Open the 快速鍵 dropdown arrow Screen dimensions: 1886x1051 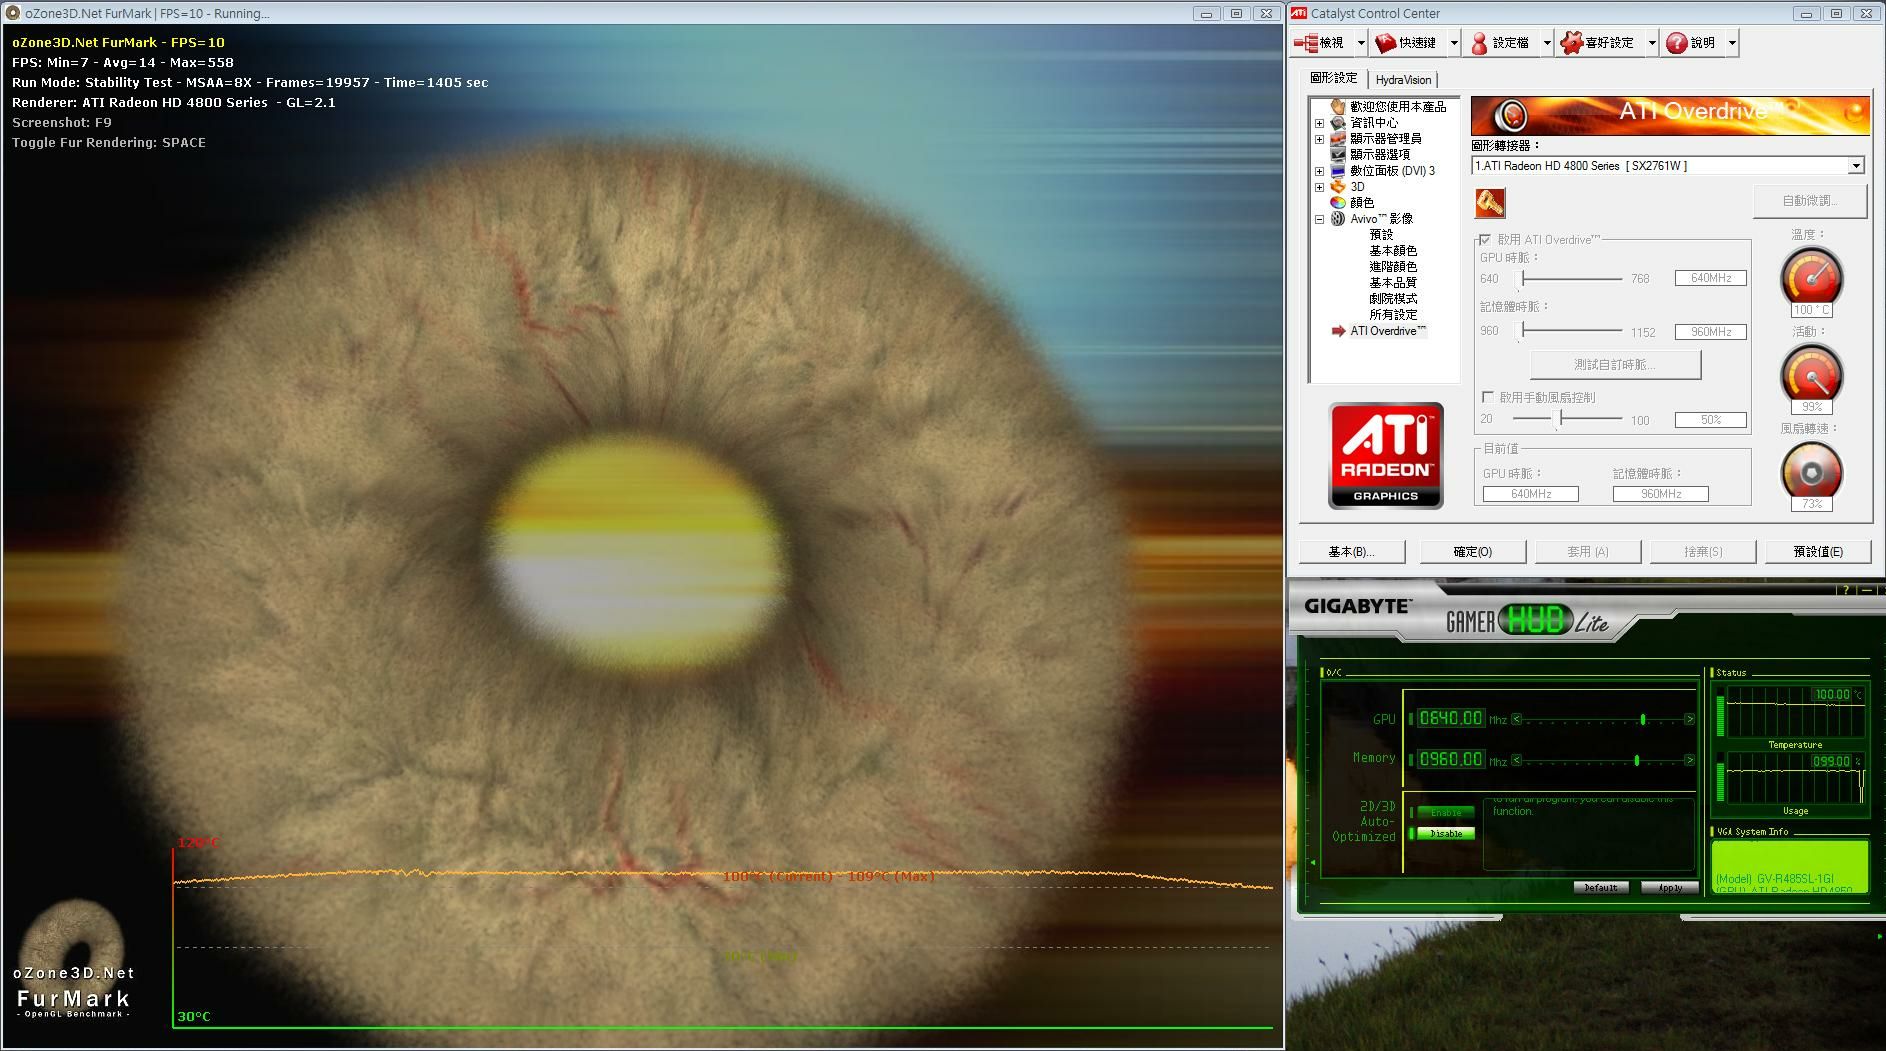(x=1454, y=43)
